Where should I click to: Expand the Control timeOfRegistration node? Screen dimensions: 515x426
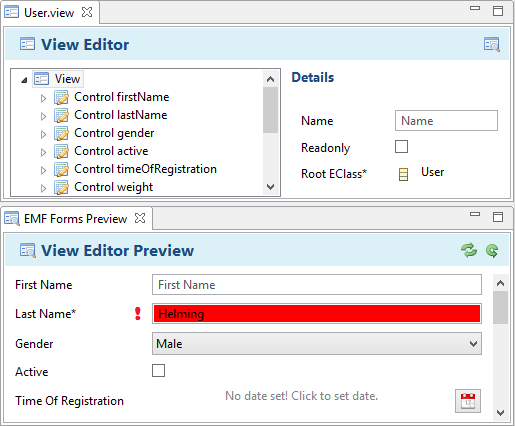click(43, 170)
